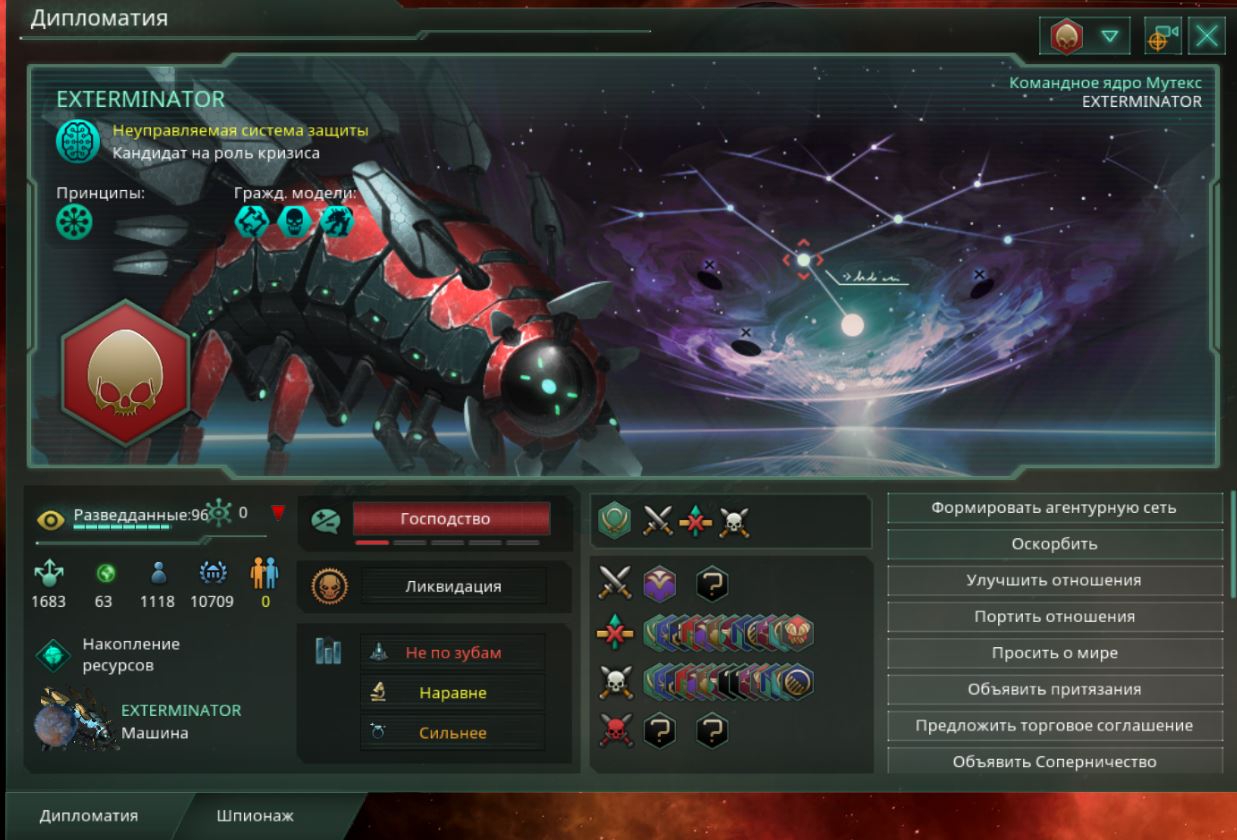
Task: Click the EXTERMINATOR species portrait thumbnail
Action: tap(74, 720)
